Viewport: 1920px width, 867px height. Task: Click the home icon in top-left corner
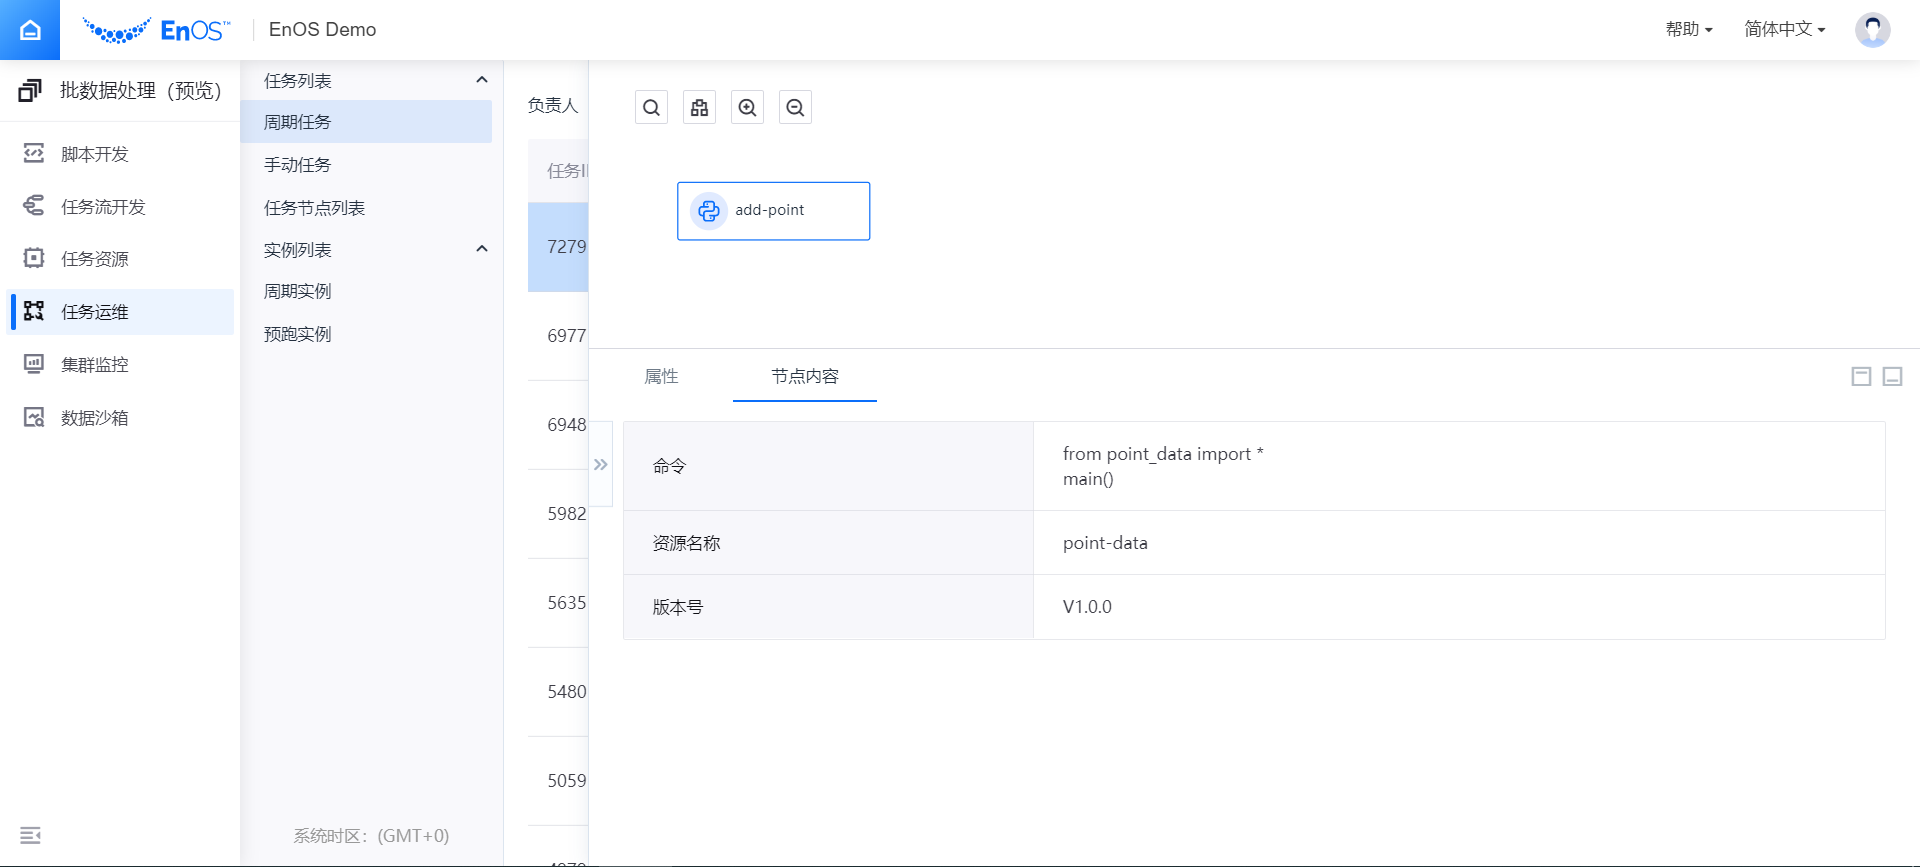[x=30, y=30]
